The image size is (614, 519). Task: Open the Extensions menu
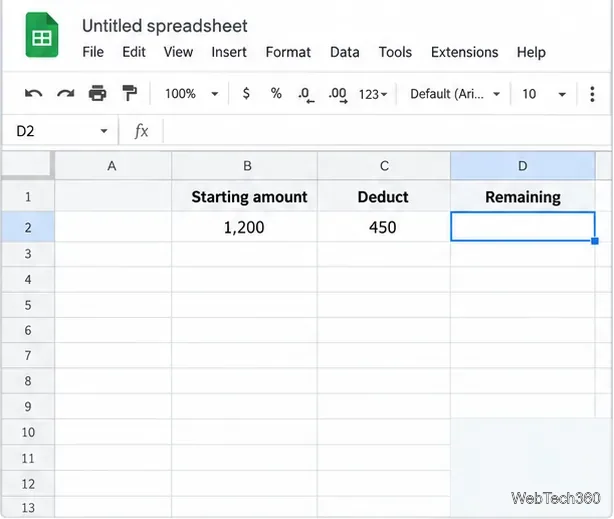coord(464,52)
